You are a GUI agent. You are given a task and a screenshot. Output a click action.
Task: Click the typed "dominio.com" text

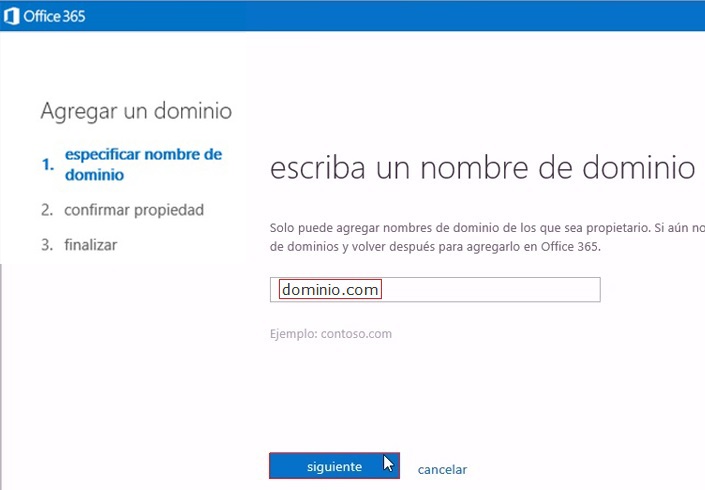tap(330, 289)
